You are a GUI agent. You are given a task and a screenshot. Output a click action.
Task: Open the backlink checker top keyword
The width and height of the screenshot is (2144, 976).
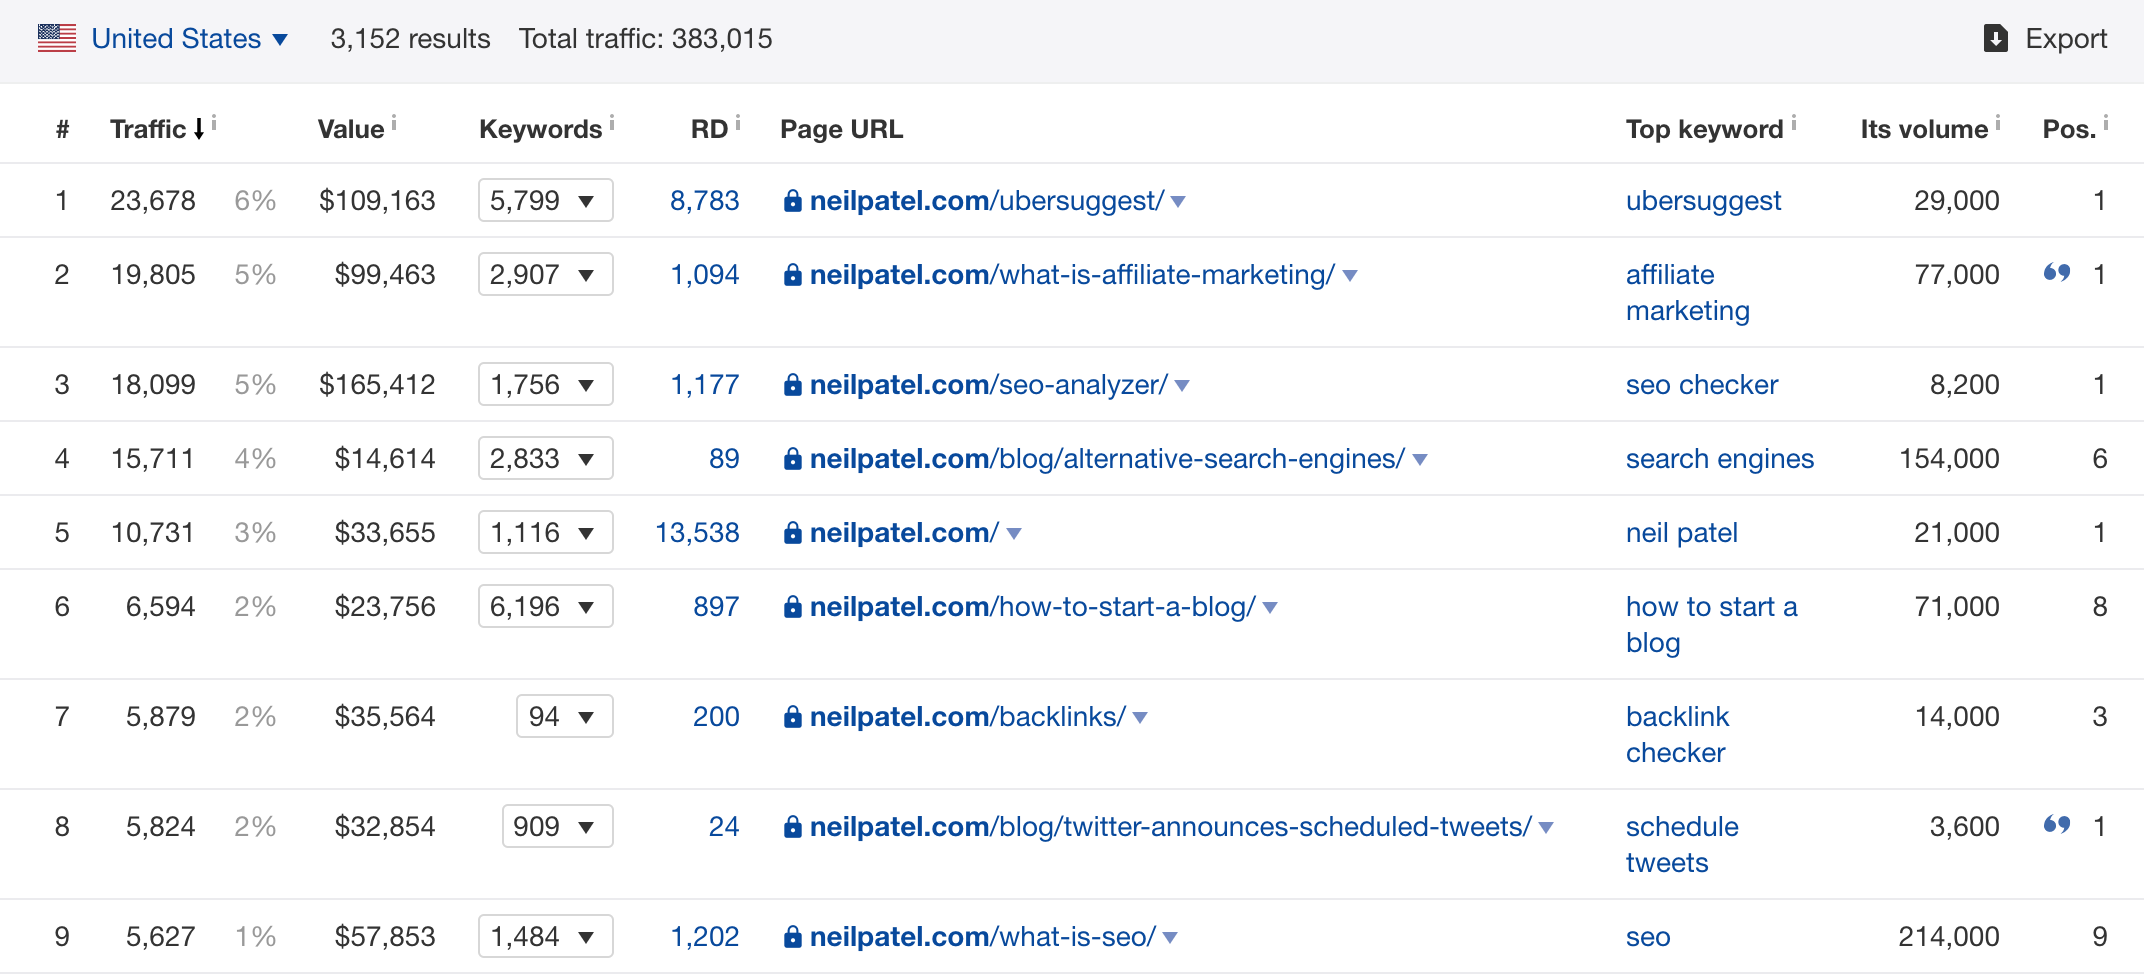click(x=1678, y=735)
